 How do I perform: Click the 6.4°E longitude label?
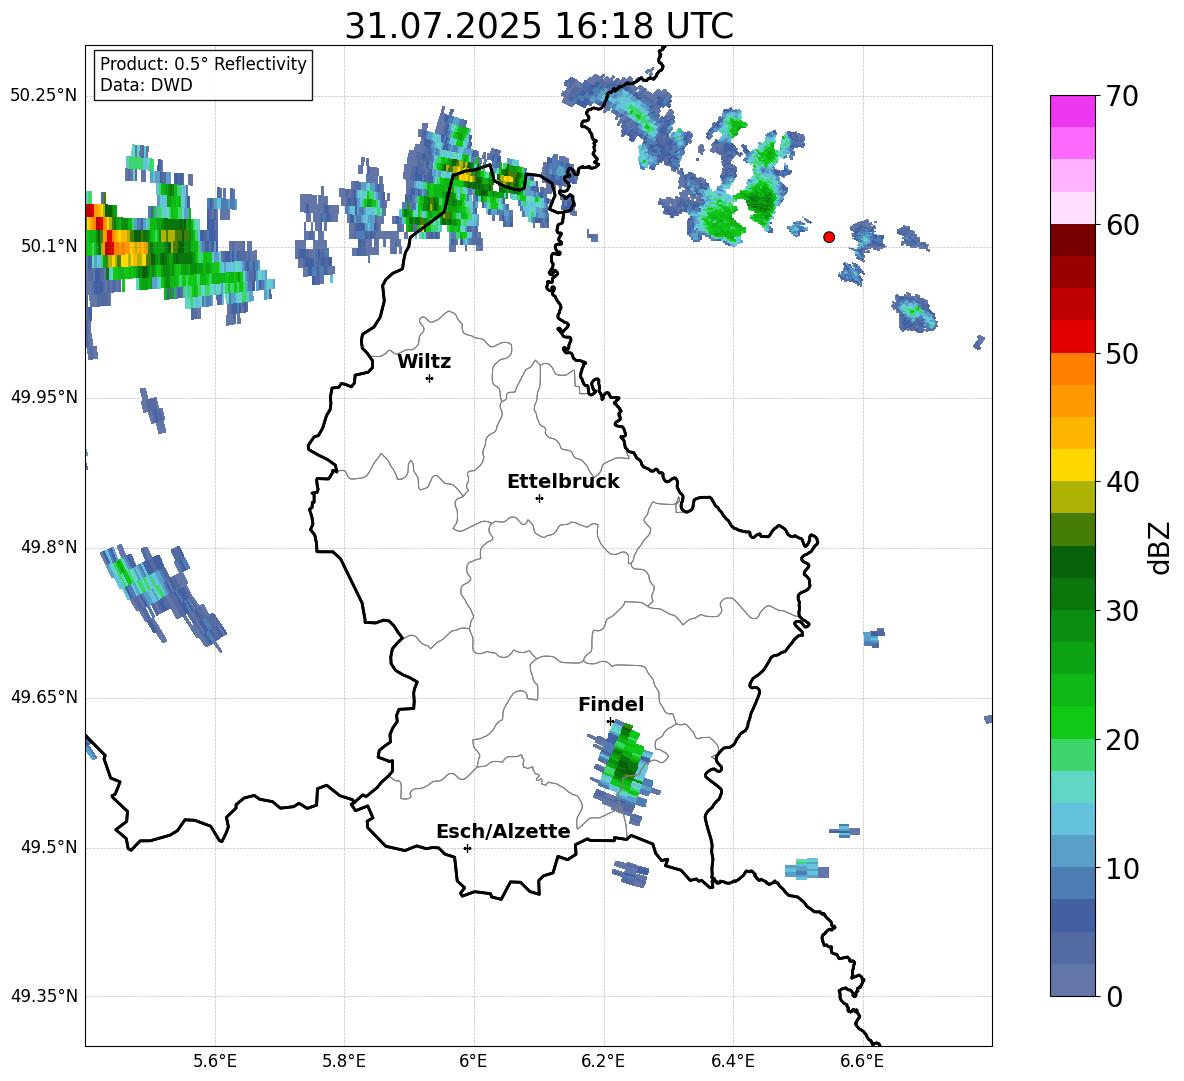coord(732,1061)
